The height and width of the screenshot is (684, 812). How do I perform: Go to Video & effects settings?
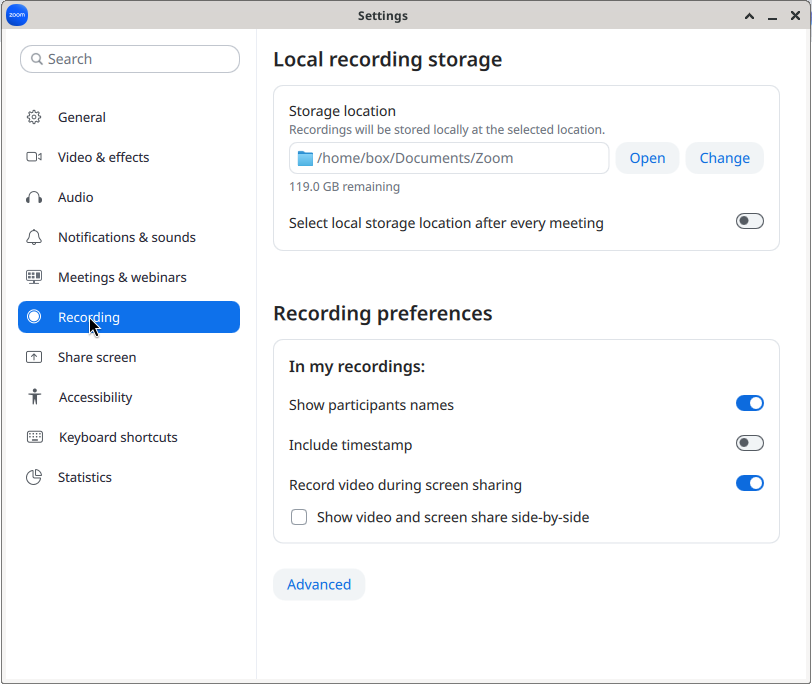pyautogui.click(x=129, y=157)
